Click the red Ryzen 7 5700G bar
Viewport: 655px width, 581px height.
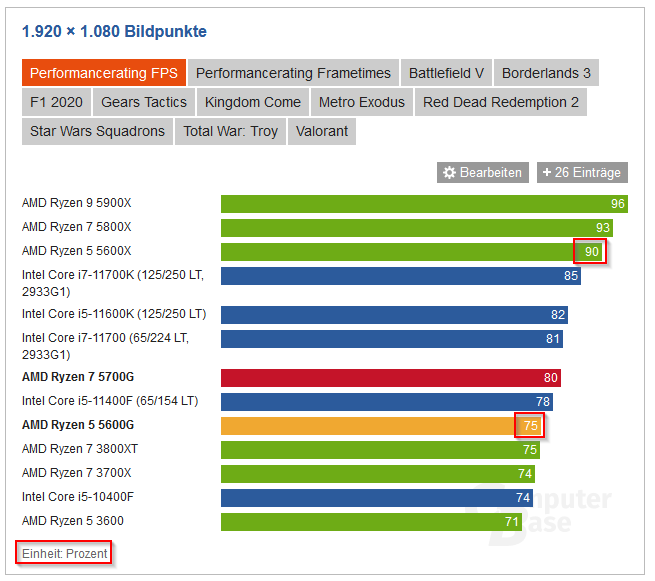point(391,378)
